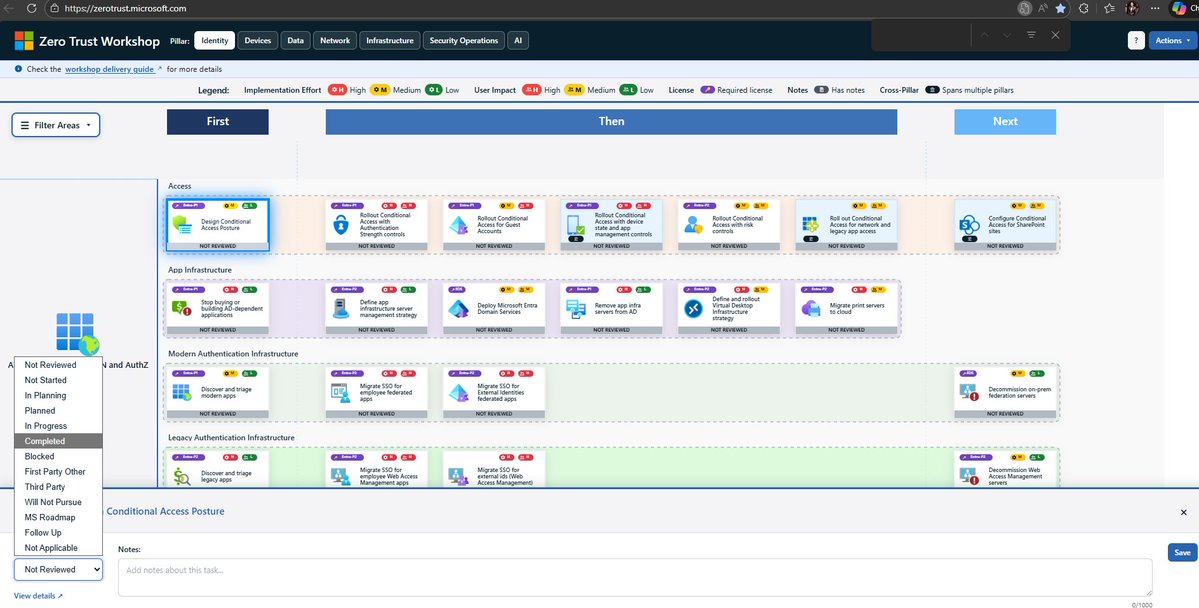This screenshot has height=608, width=1199.
Task: Click in the Notes text area
Action: click(635, 577)
